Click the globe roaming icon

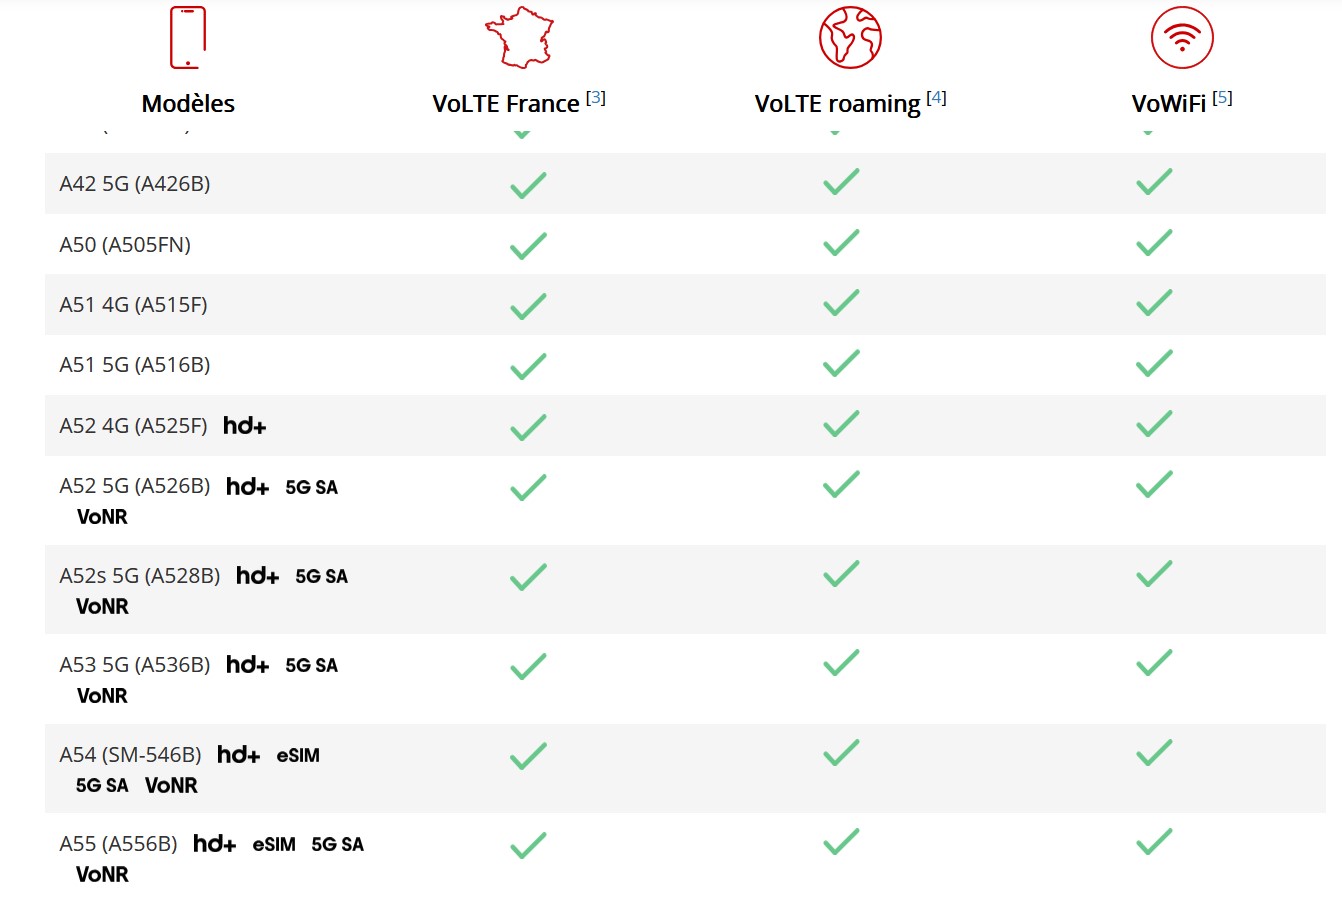pyautogui.click(x=850, y=38)
